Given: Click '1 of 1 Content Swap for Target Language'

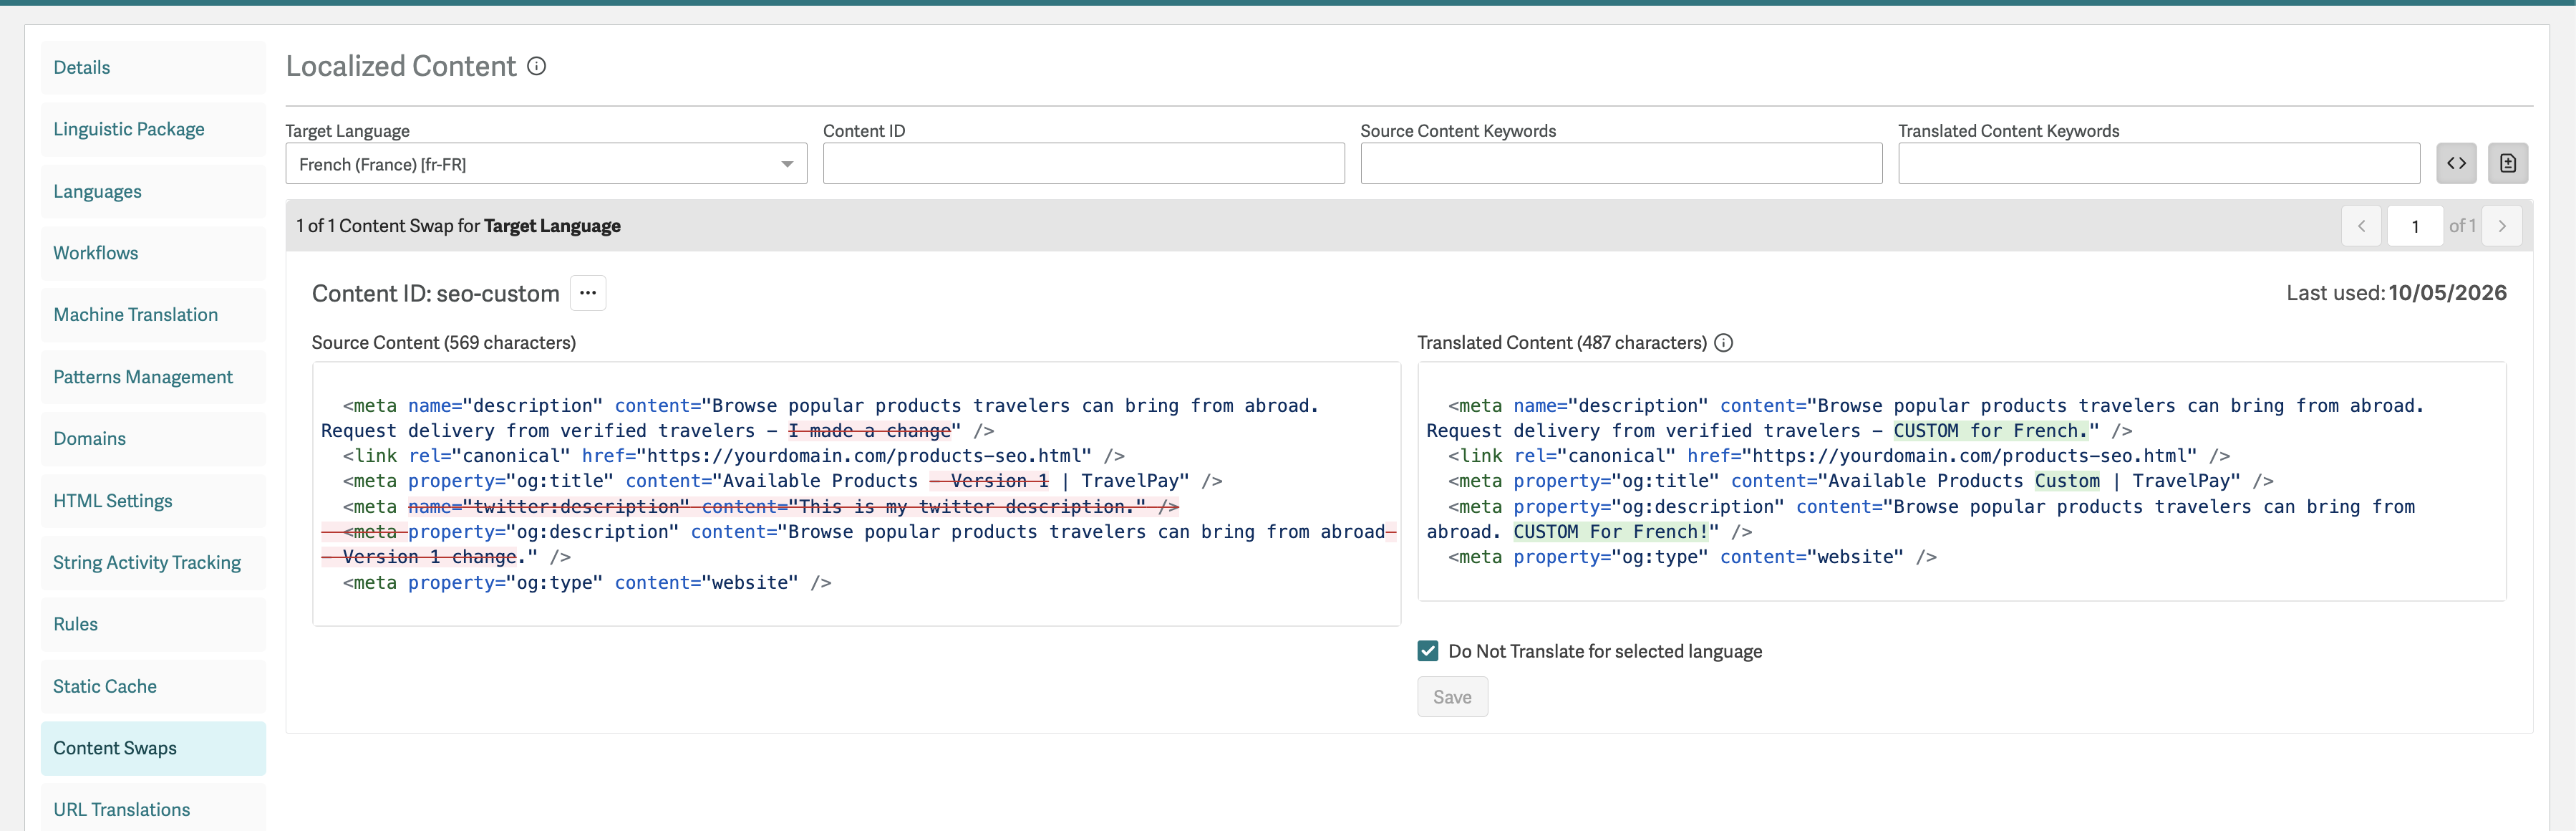Looking at the screenshot, I should click(458, 226).
